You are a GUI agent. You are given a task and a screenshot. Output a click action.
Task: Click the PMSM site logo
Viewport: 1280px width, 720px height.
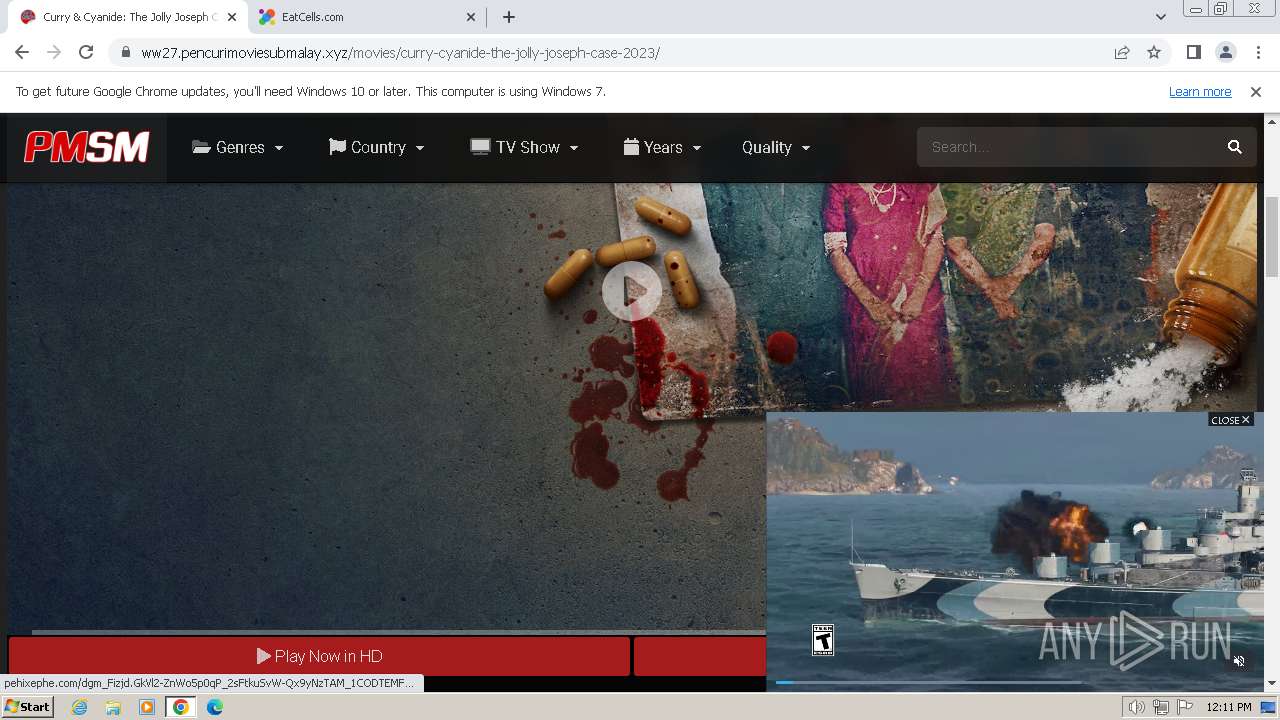[x=87, y=147]
